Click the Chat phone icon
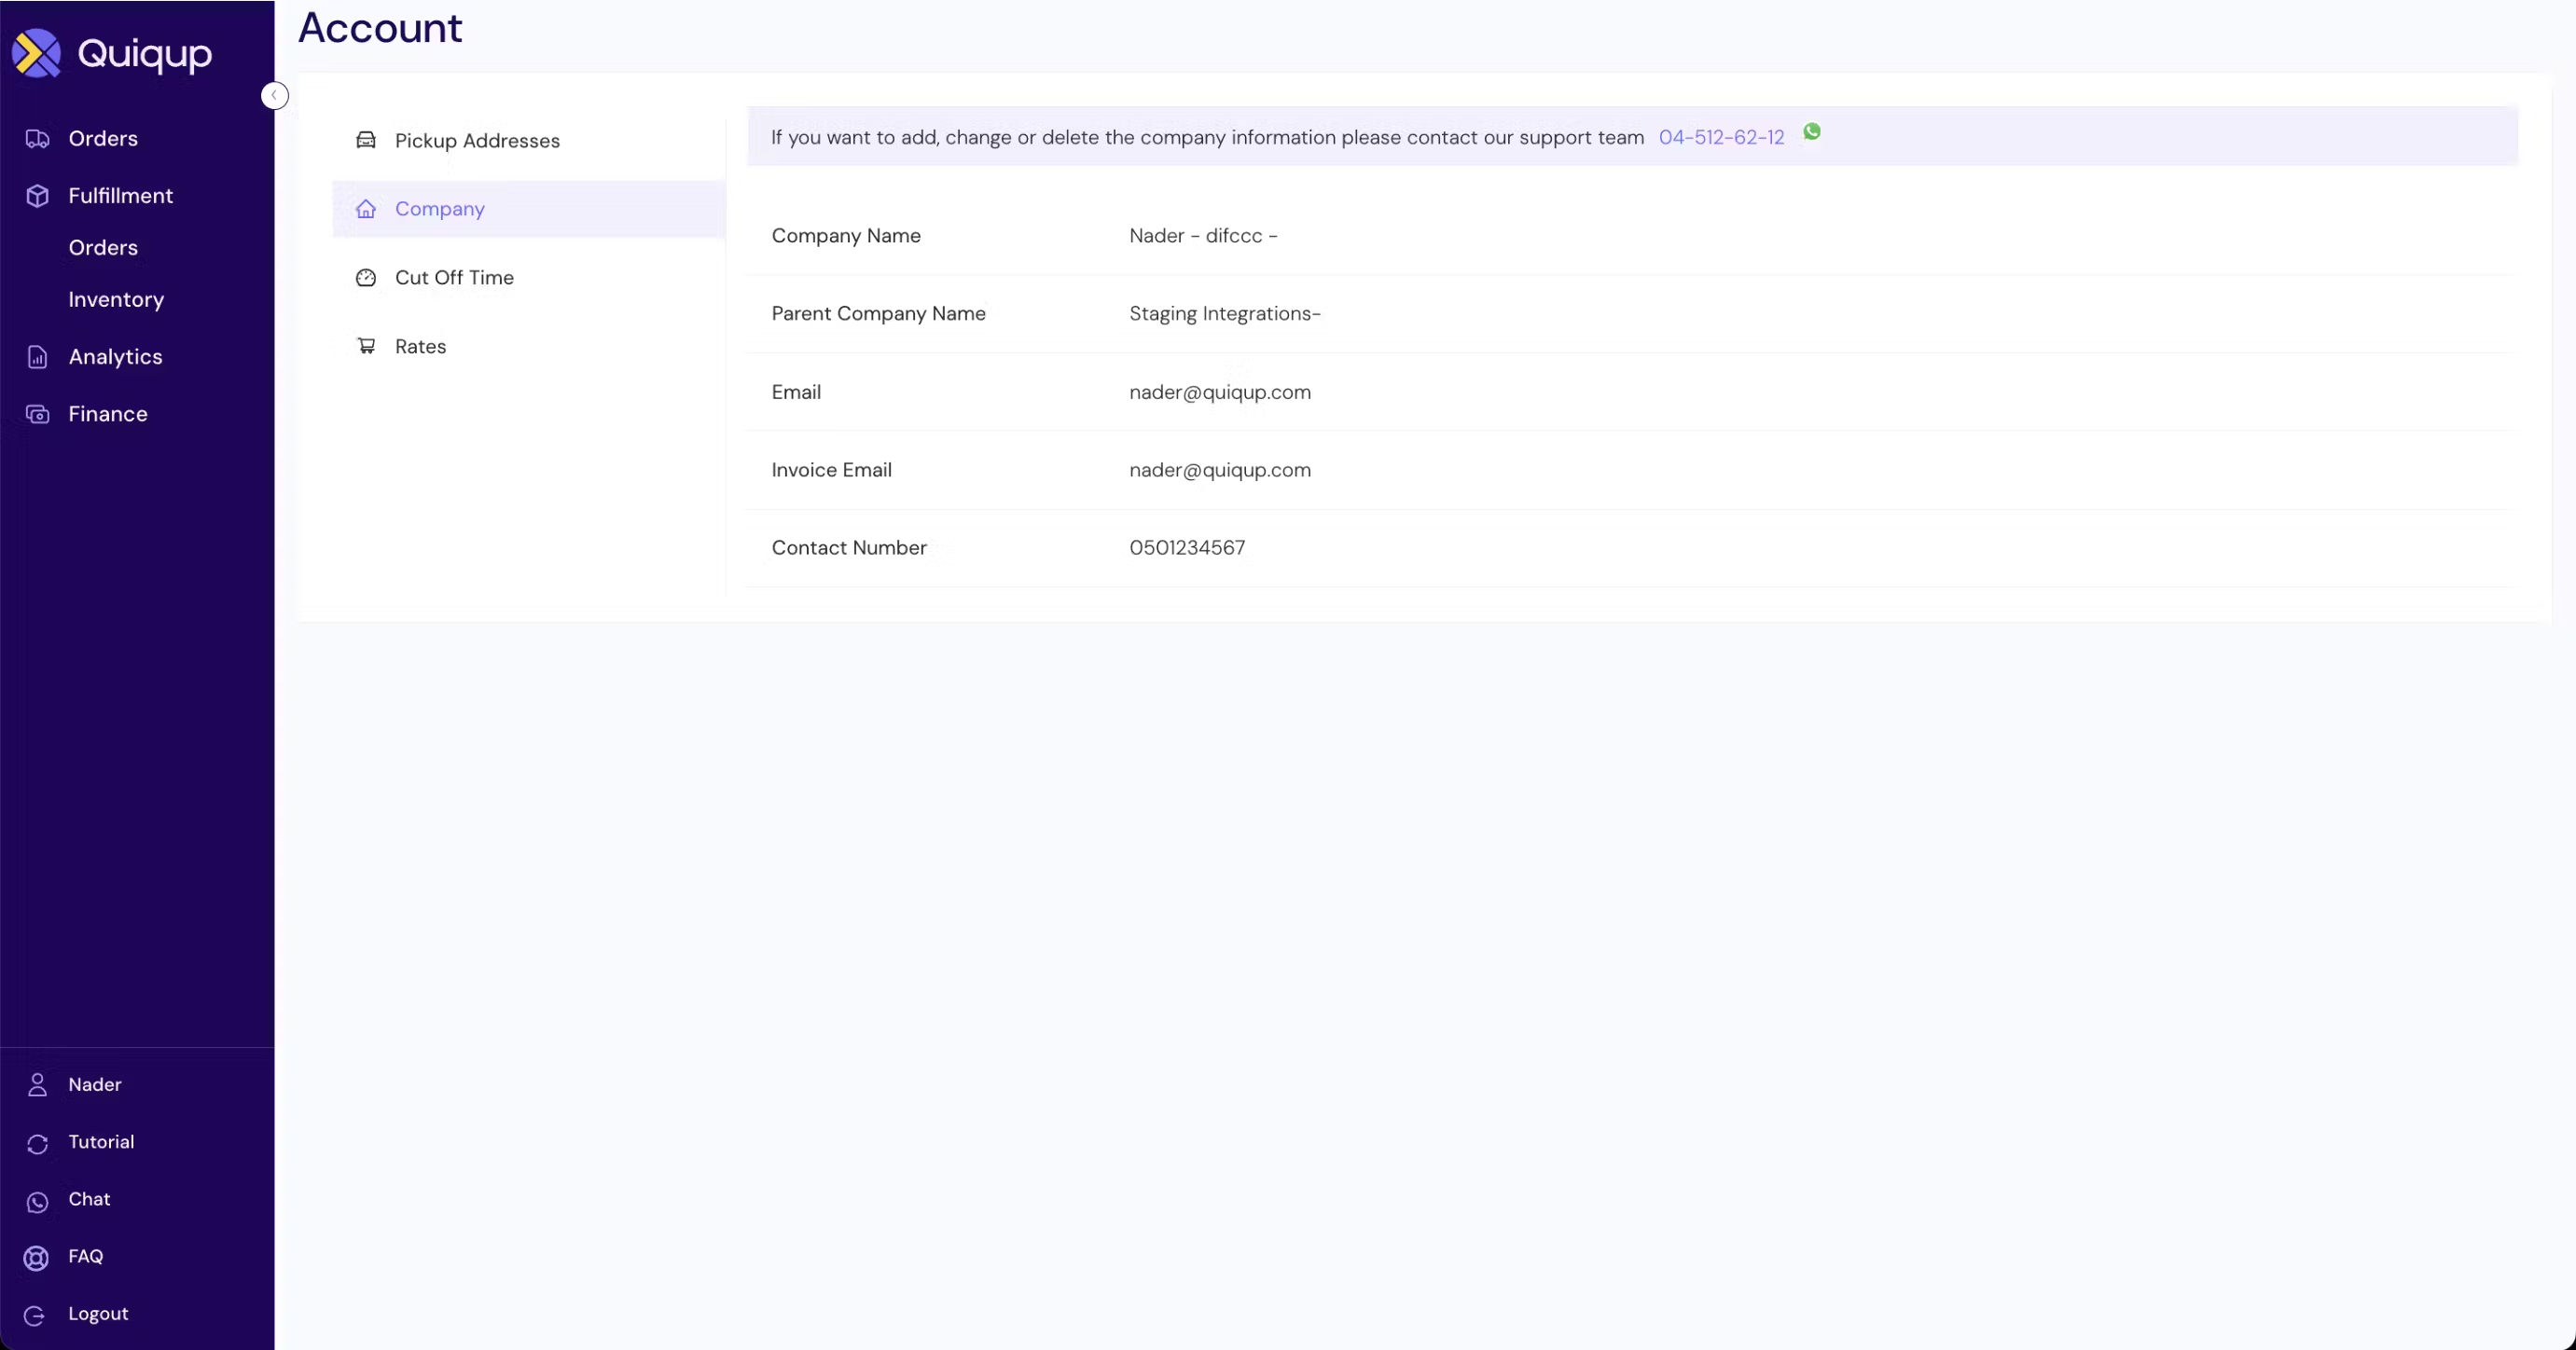The height and width of the screenshot is (1350, 2576). [37, 1201]
